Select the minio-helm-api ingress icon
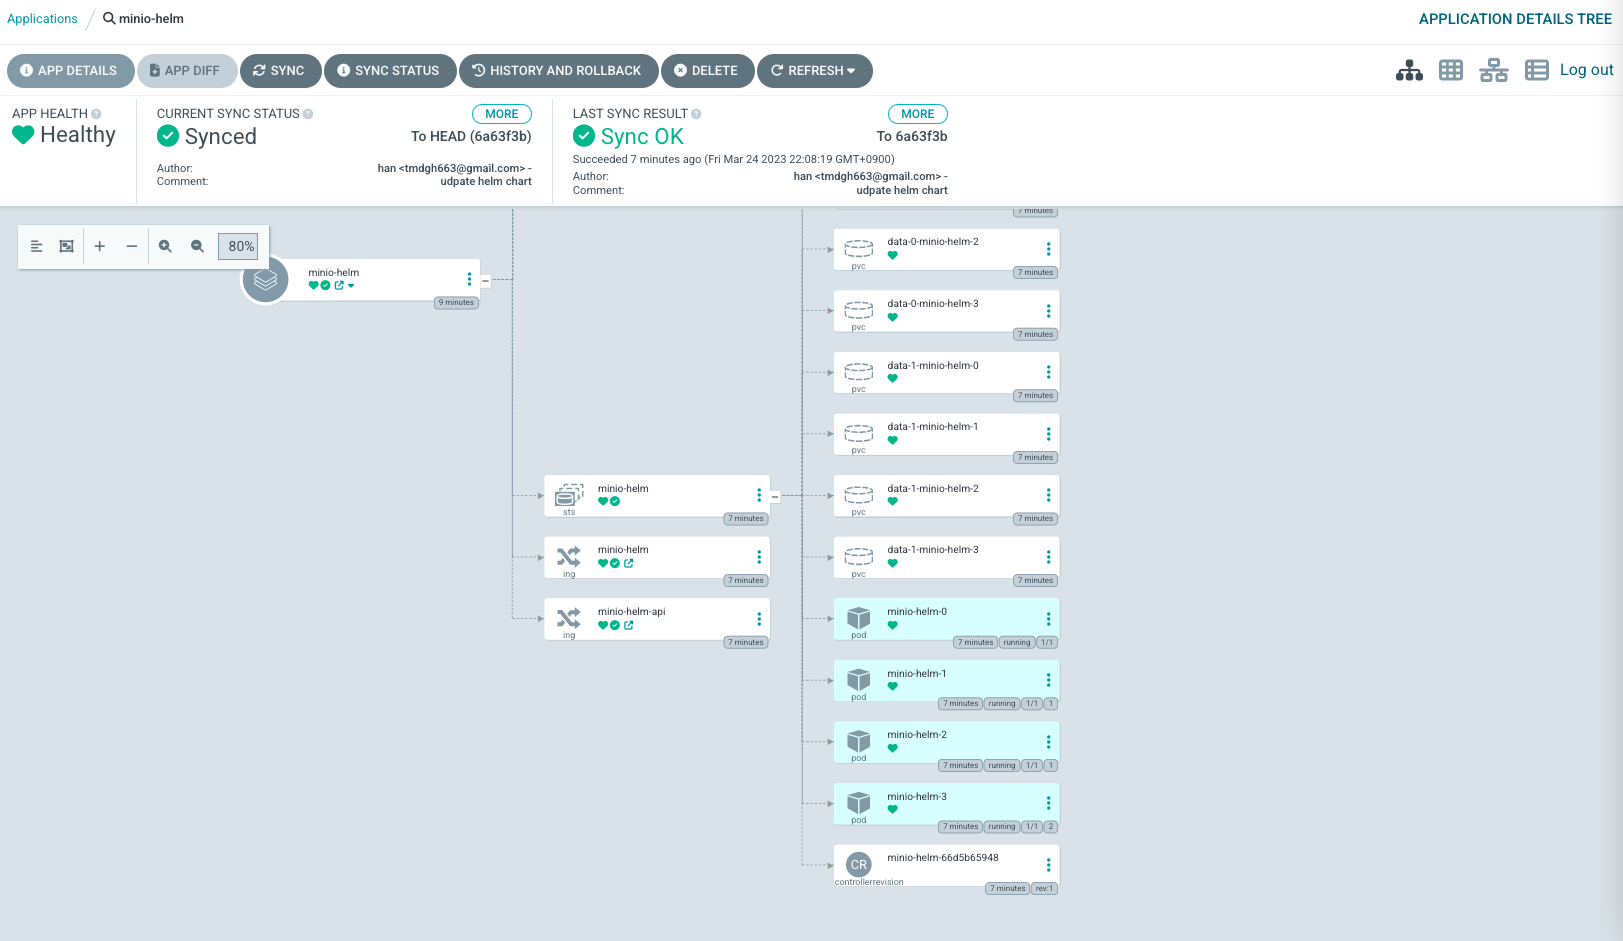This screenshot has height=941, width=1623. (569, 618)
